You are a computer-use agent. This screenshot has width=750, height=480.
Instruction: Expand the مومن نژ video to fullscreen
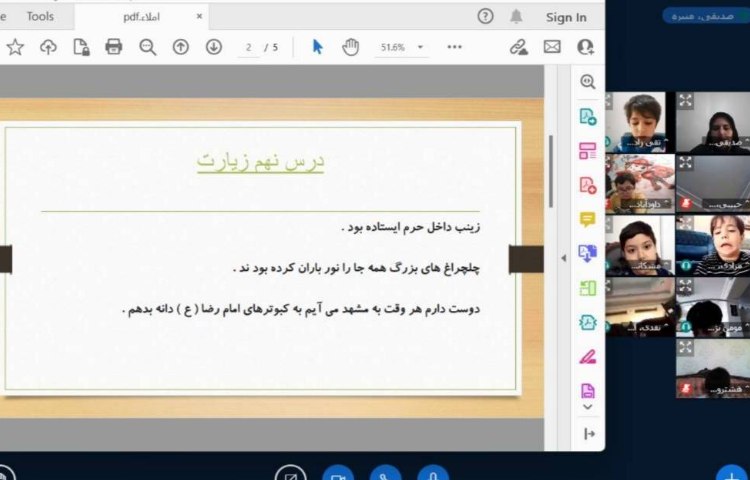pos(685,285)
